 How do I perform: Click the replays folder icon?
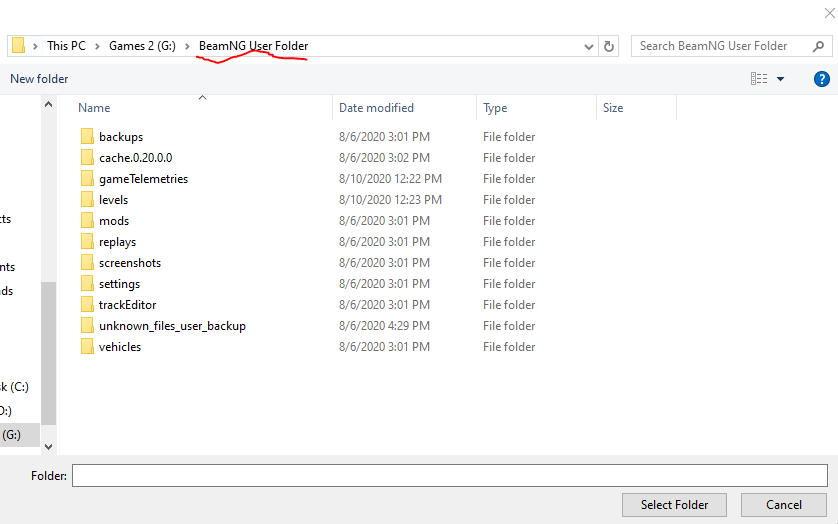tap(87, 241)
